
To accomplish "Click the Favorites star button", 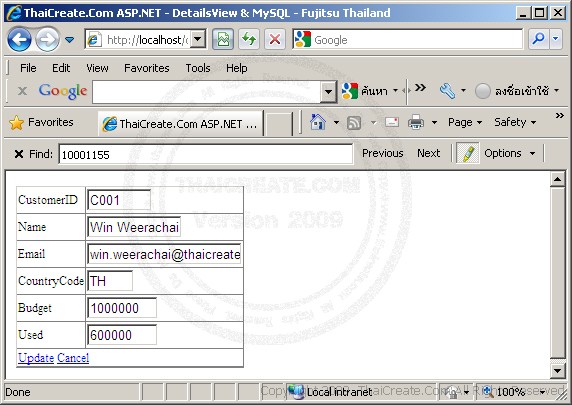I will point(41,123).
